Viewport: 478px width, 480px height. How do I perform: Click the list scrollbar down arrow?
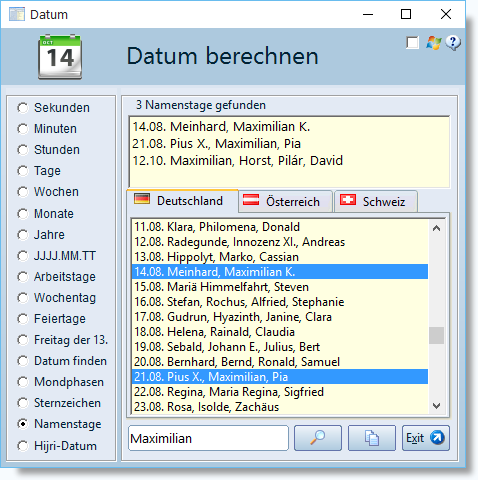point(436,406)
